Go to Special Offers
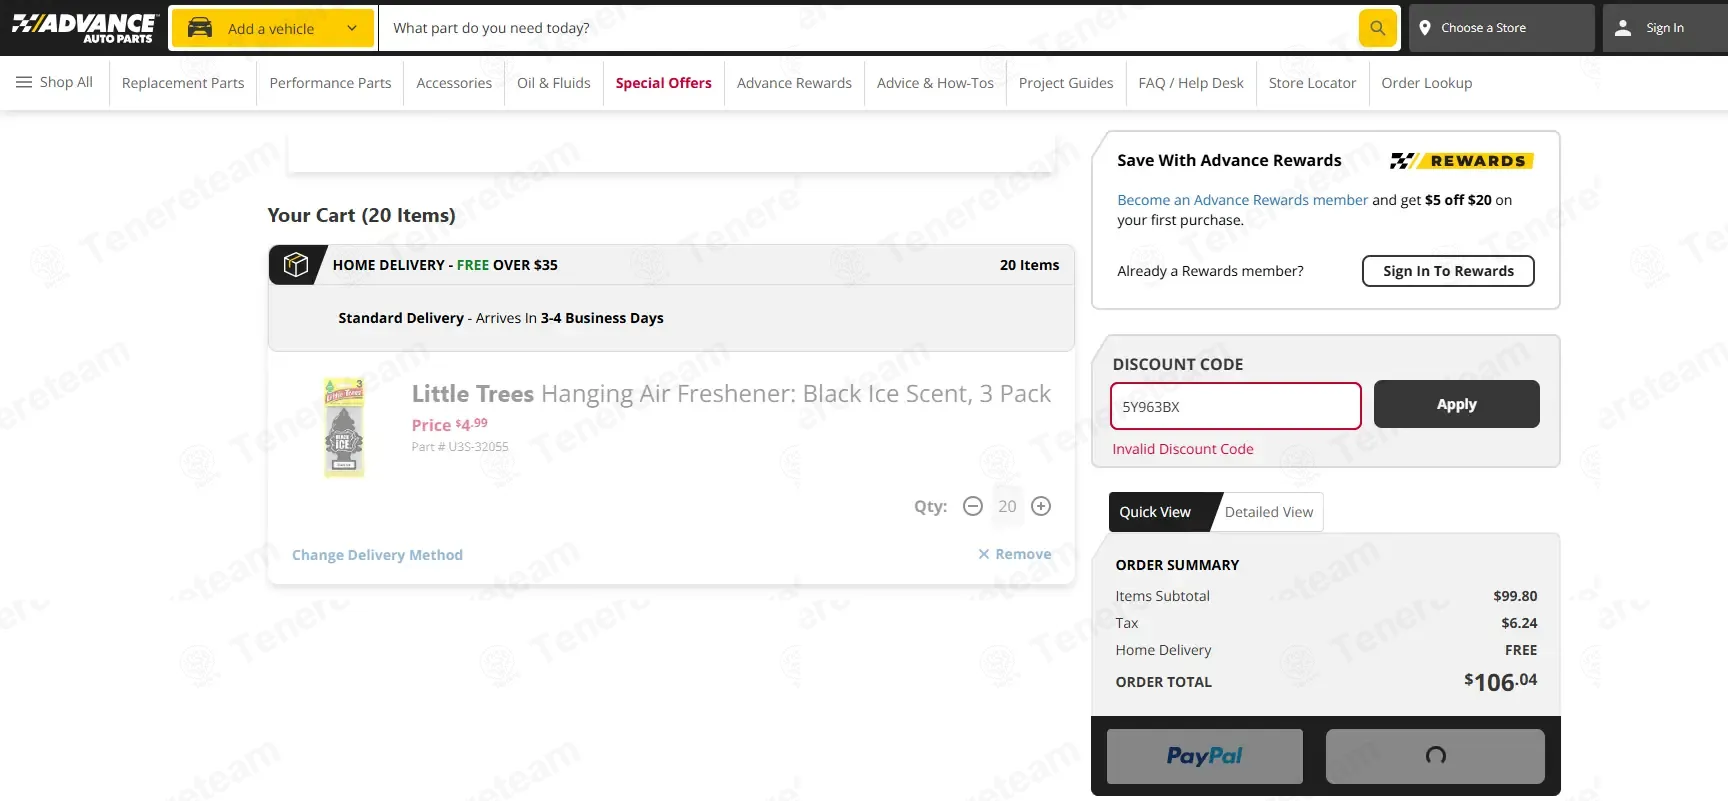Image resolution: width=1728 pixels, height=801 pixels. [x=664, y=83]
